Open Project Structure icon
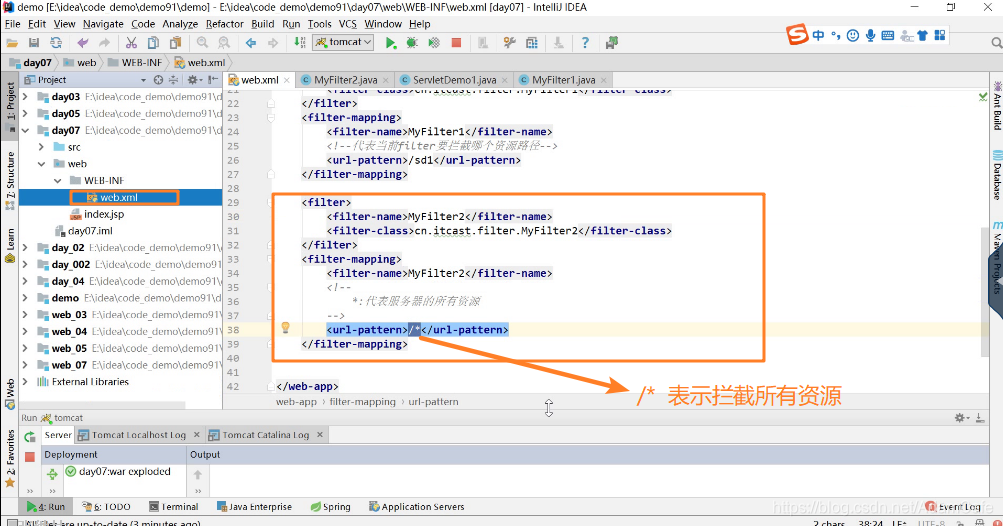The width and height of the screenshot is (1003, 526). [x=532, y=43]
